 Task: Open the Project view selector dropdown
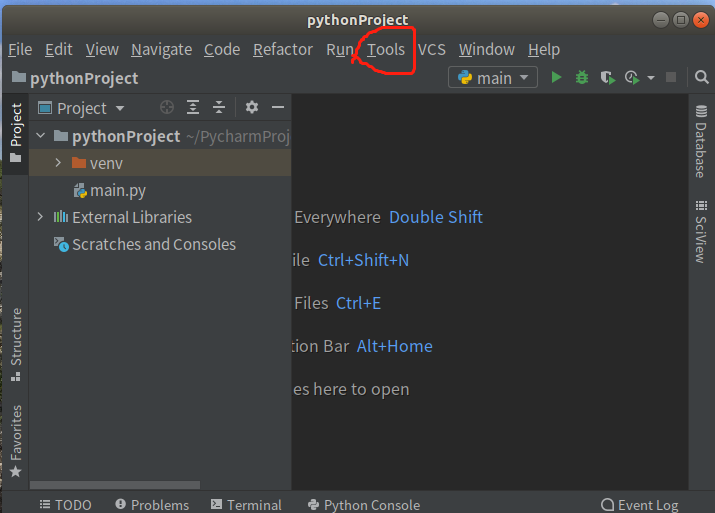tap(81, 108)
